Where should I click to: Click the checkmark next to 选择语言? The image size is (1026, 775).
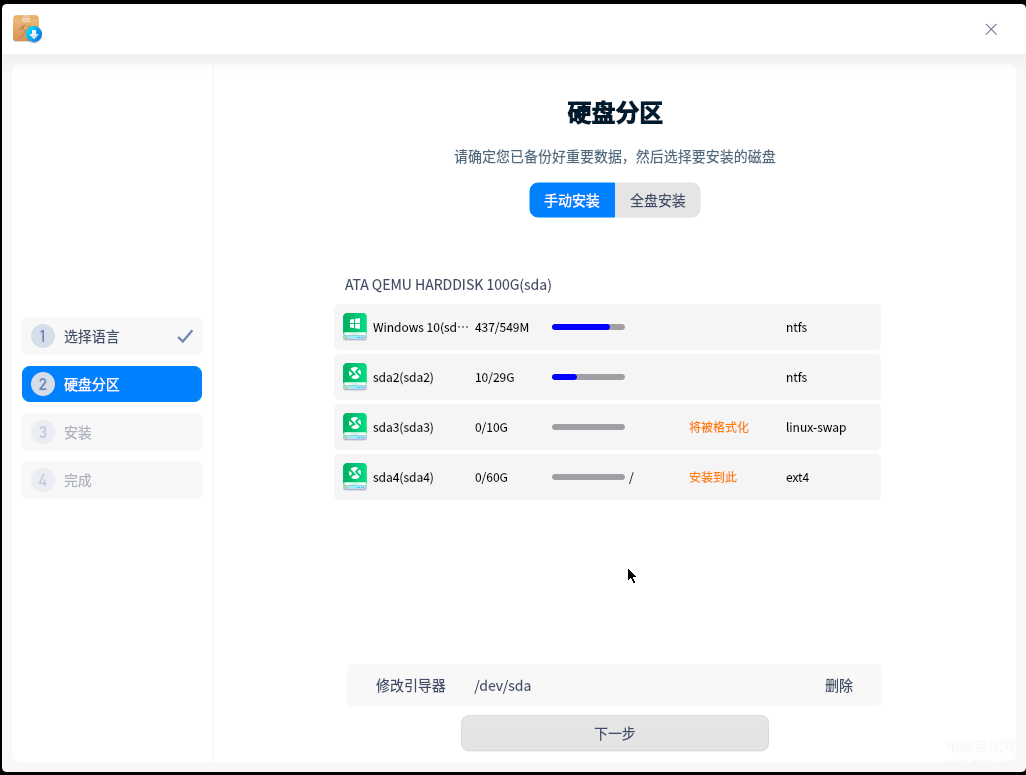(185, 337)
